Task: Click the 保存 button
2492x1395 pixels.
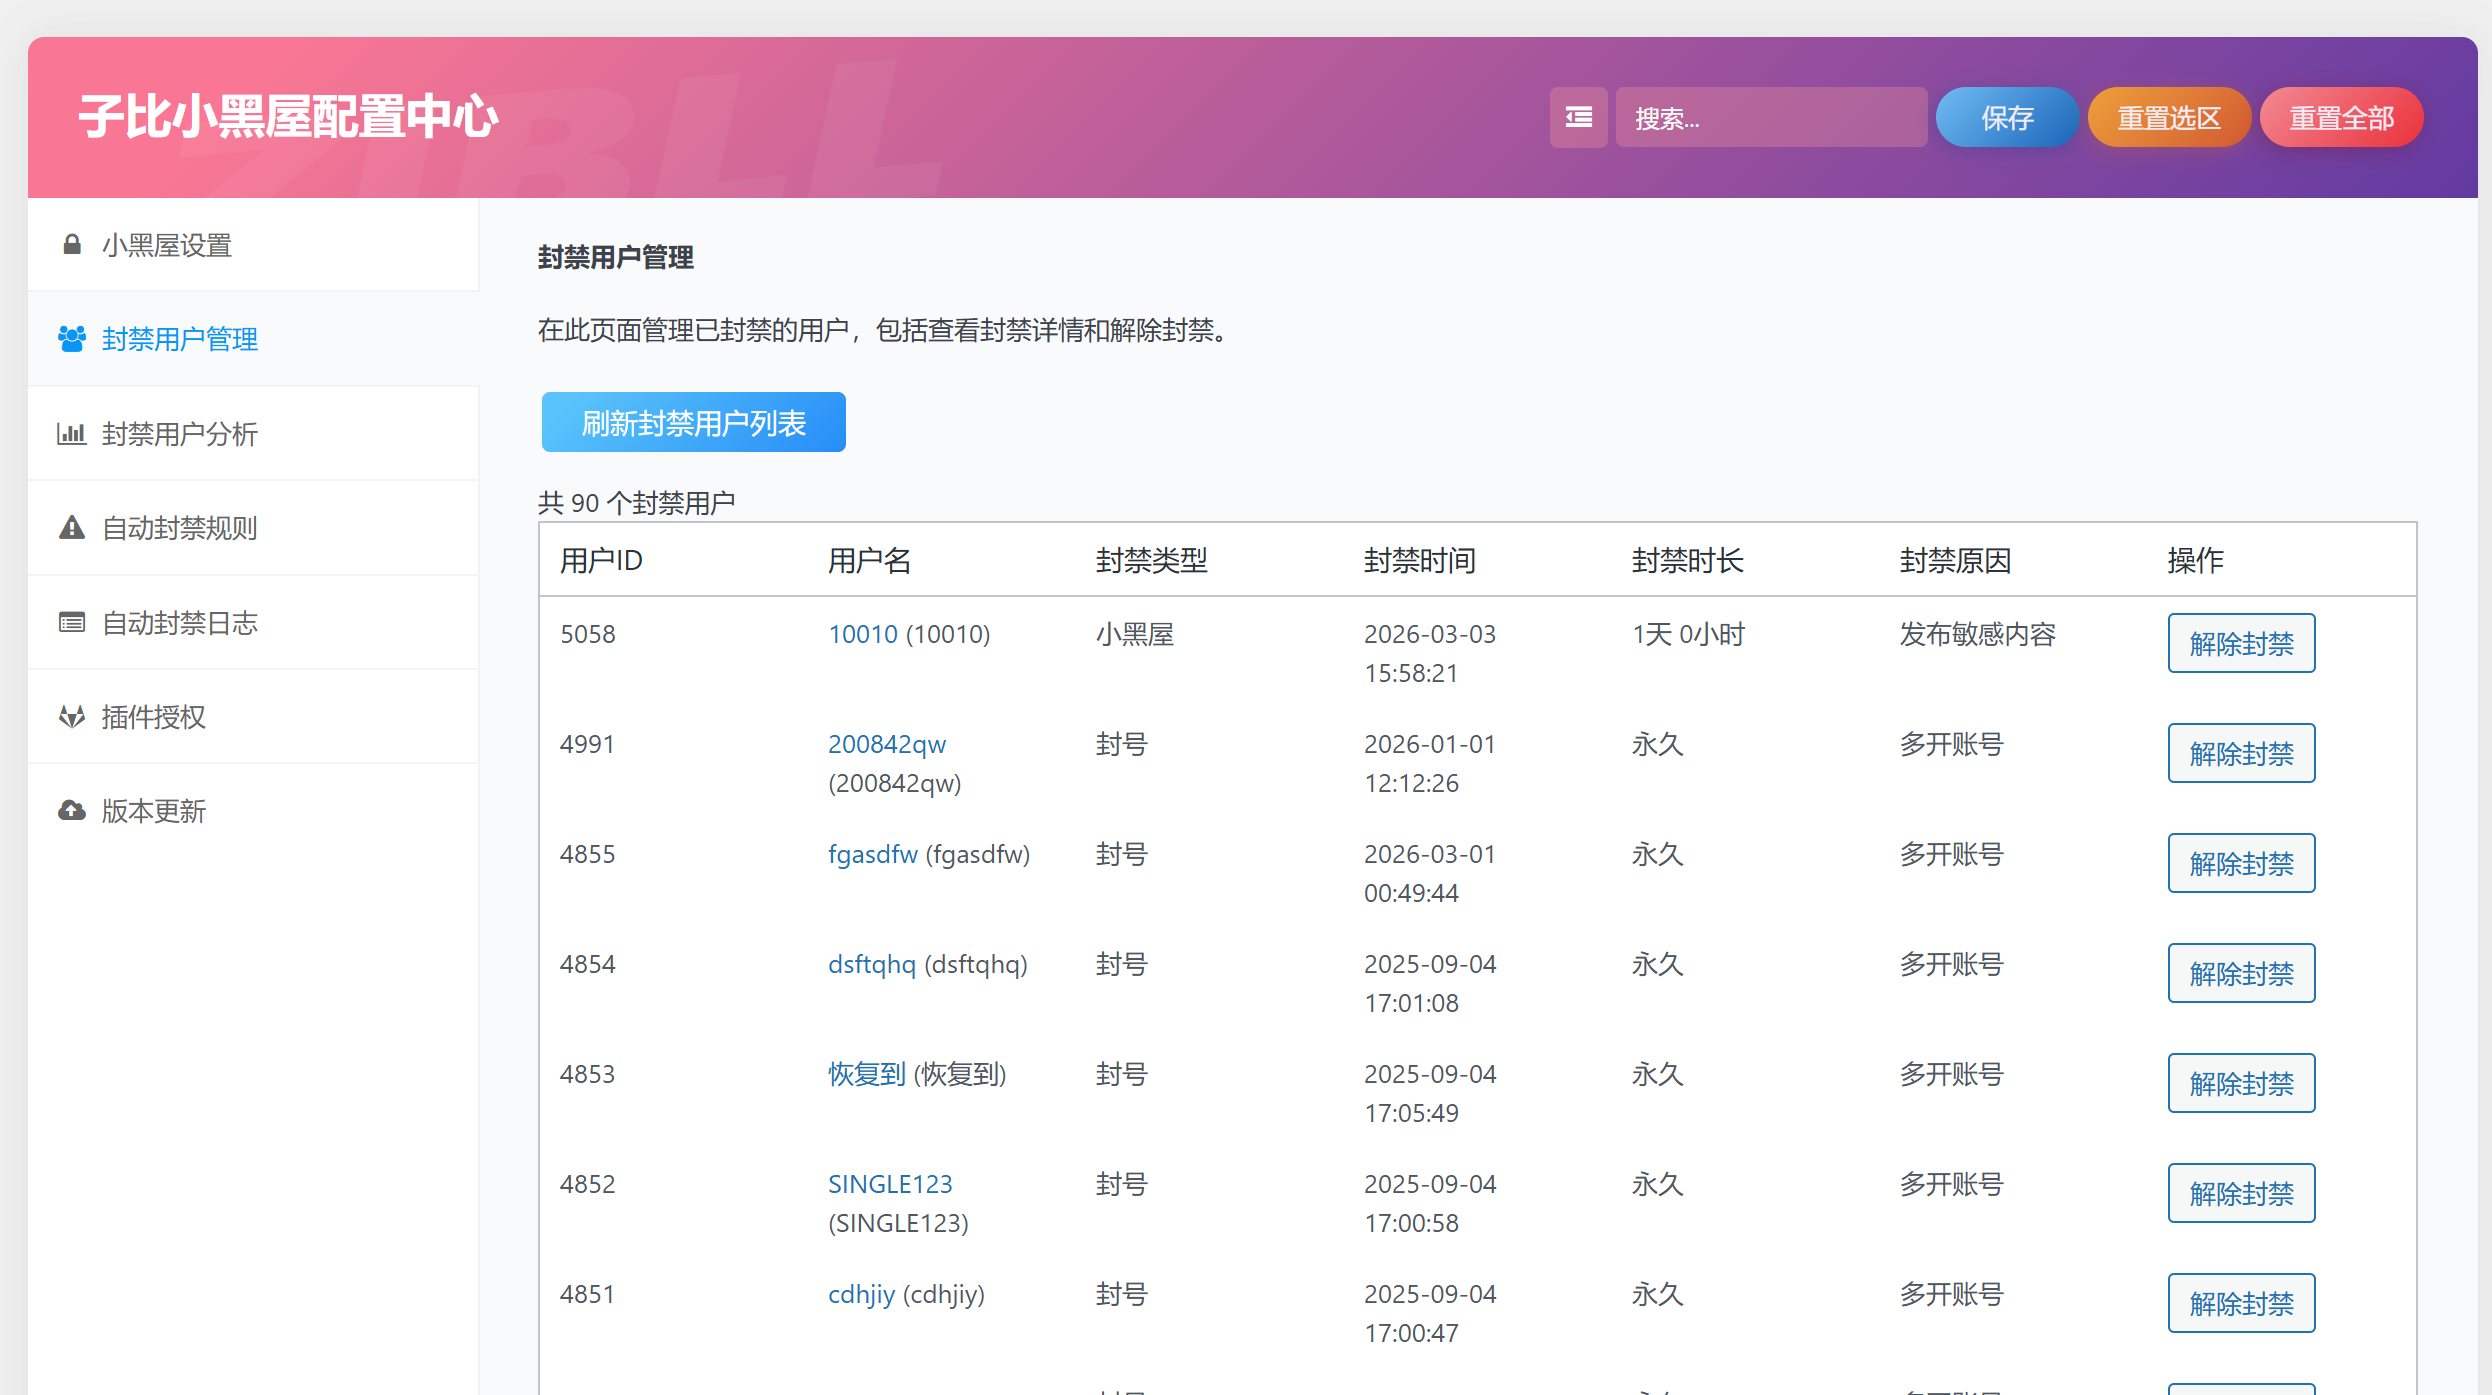Action: coord(2007,118)
